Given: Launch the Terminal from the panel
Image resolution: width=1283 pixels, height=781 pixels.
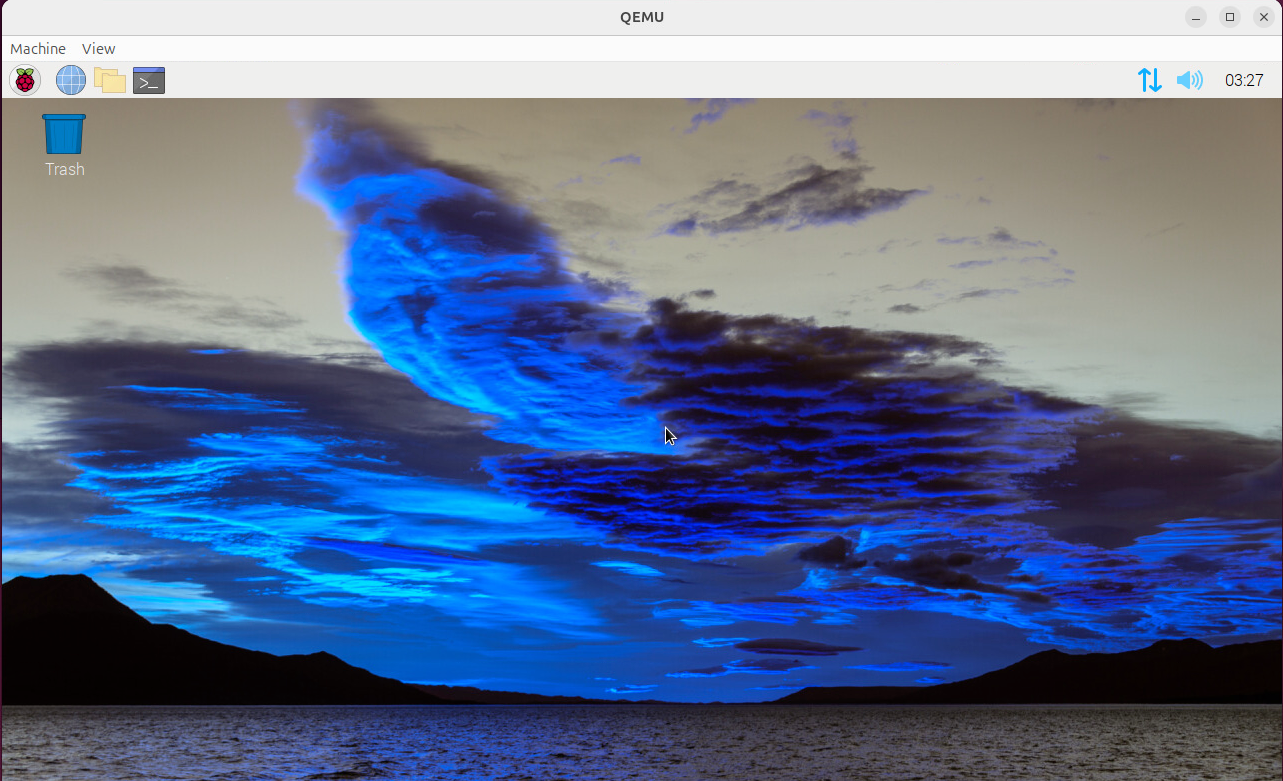Looking at the screenshot, I should coord(149,80).
